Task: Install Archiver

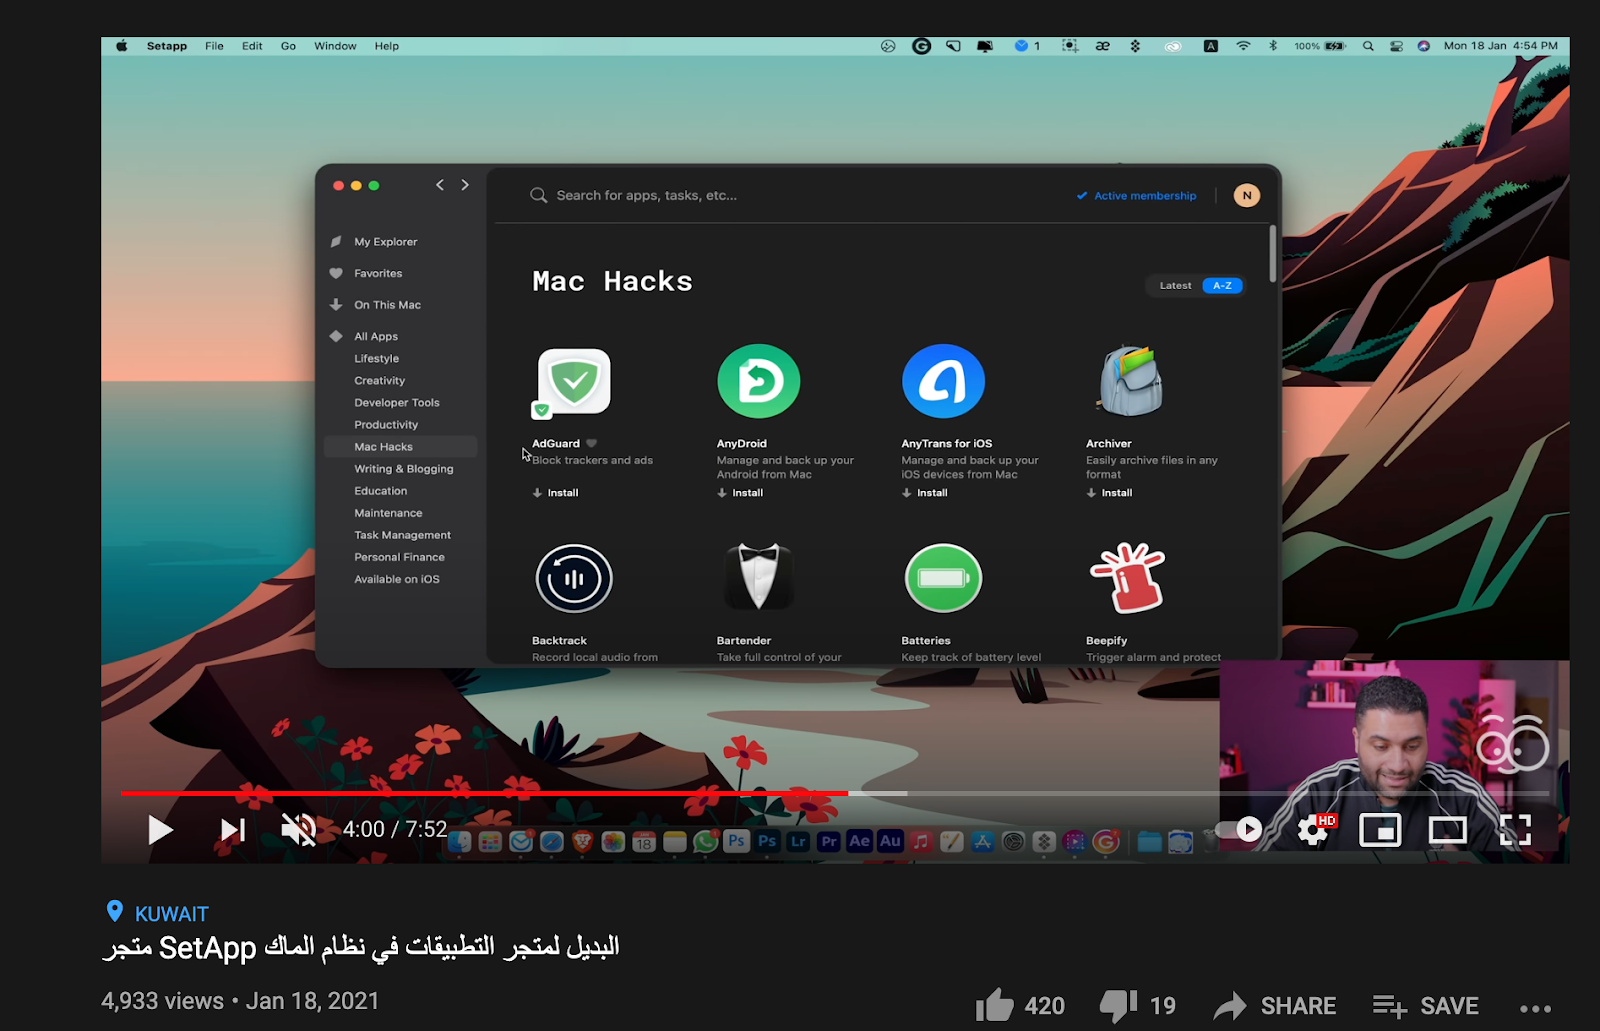Action: coord(1110,493)
